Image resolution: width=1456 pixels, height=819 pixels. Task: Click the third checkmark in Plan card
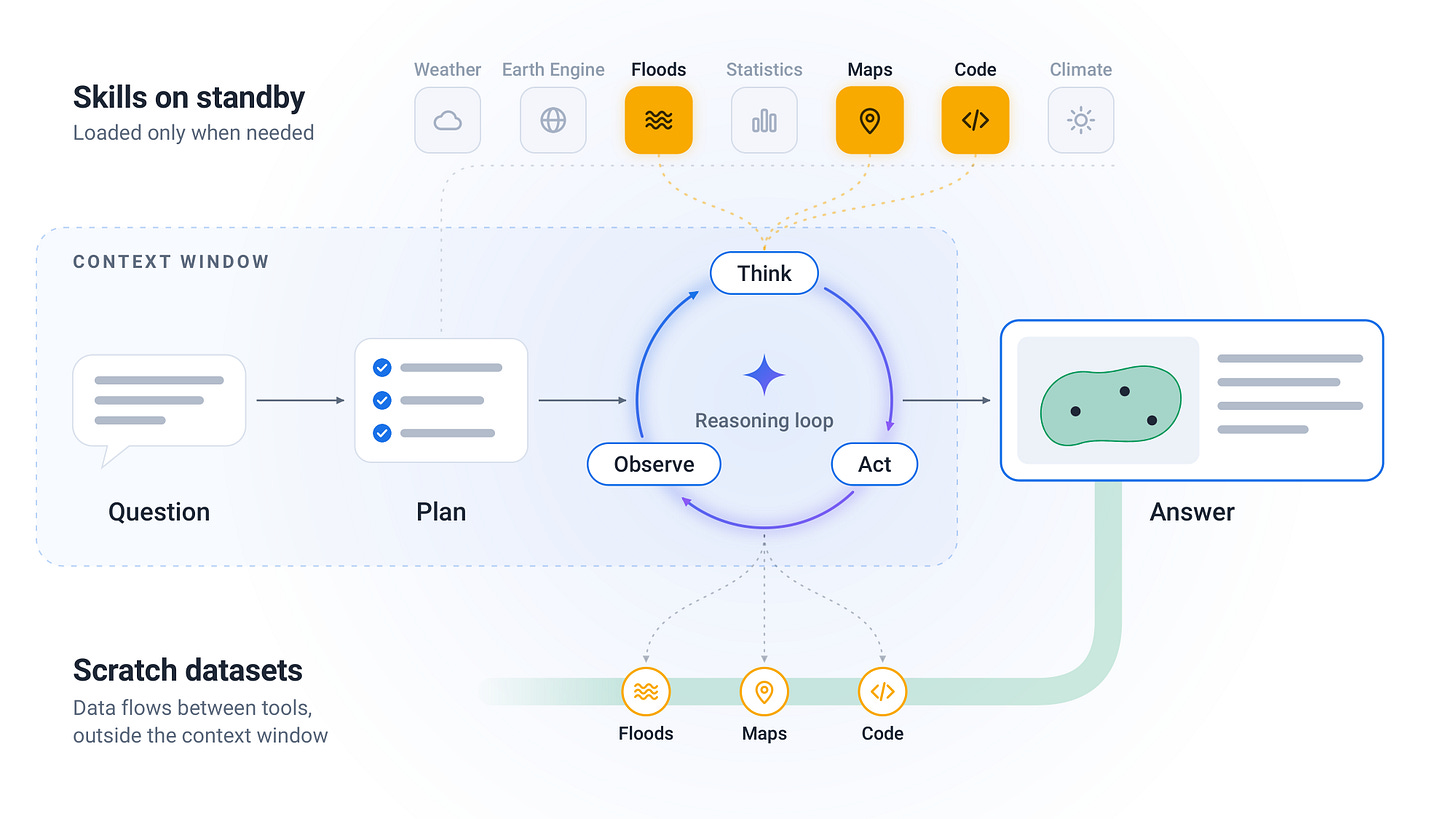[x=381, y=433]
